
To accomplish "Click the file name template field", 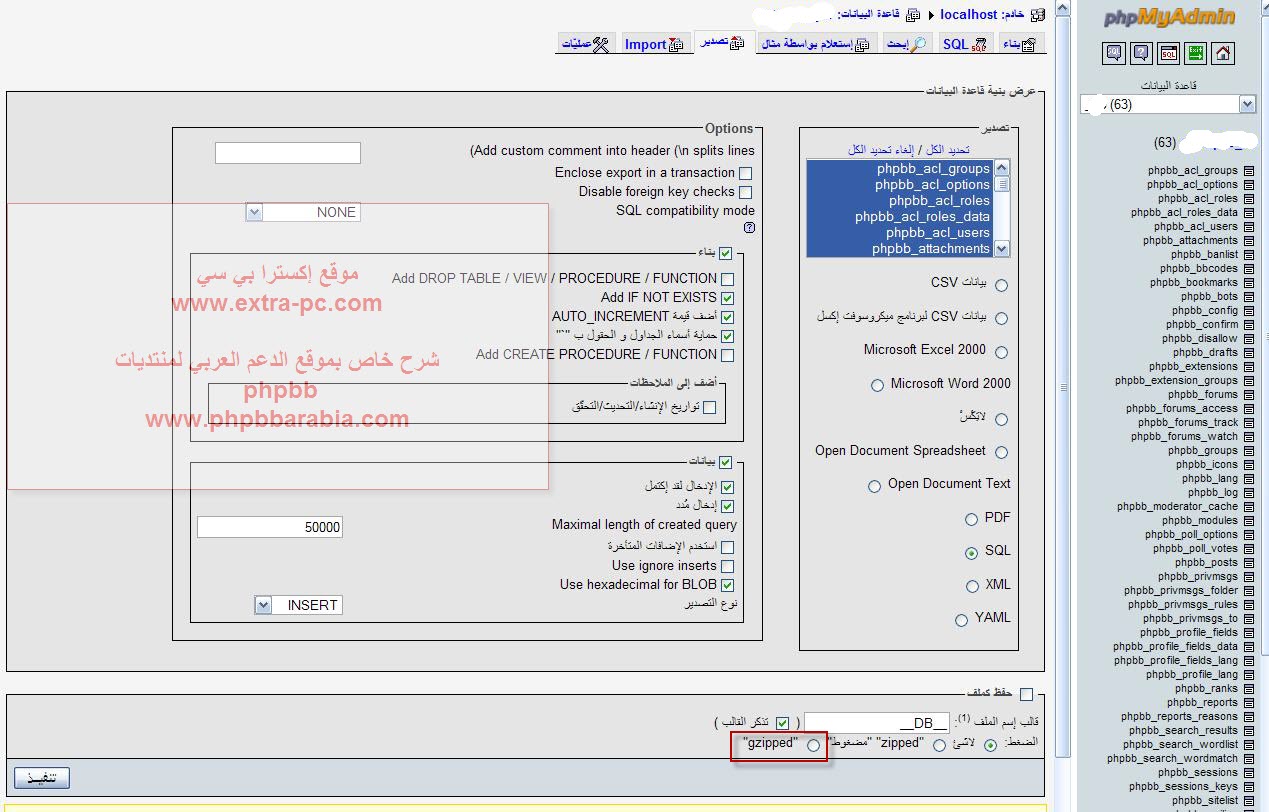I will click(878, 723).
